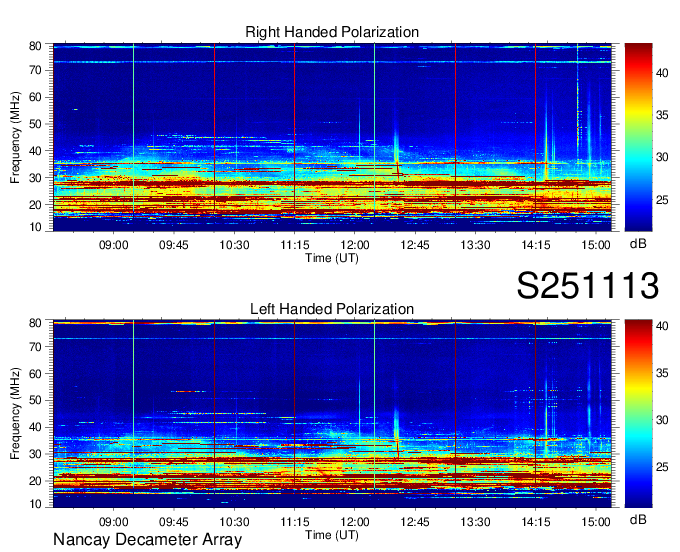
Task: Click the Frequency (MHz) axis label on lower plot
Action: pyautogui.click(x=16, y=415)
